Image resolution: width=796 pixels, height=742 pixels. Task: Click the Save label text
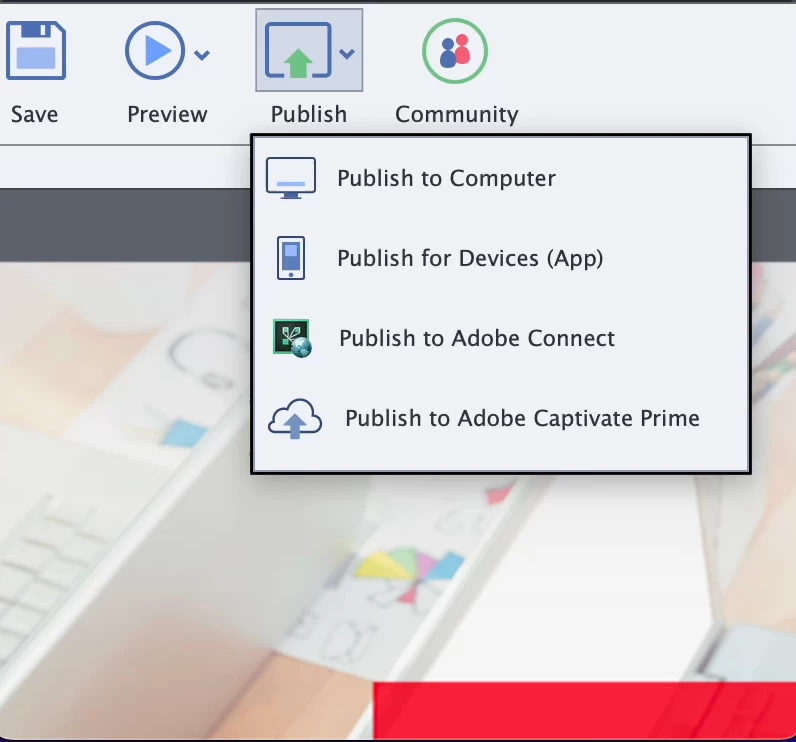pyautogui.click(x=35, y=114)
